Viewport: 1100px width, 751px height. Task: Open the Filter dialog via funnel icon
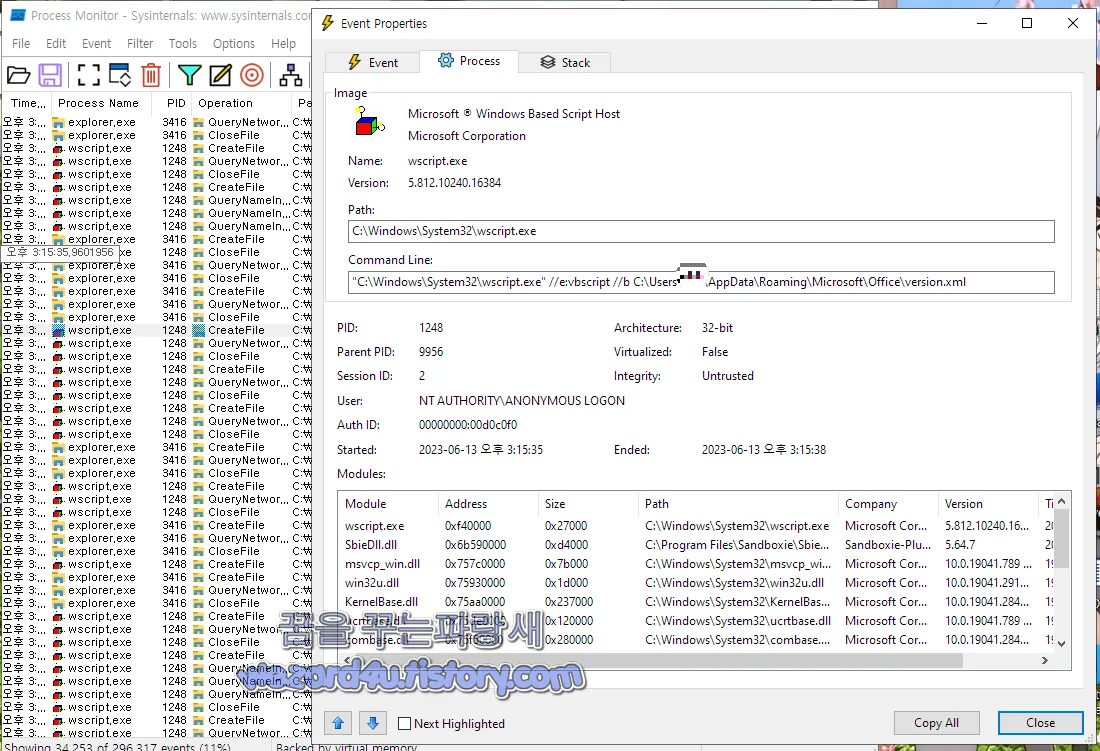[190, 74]
